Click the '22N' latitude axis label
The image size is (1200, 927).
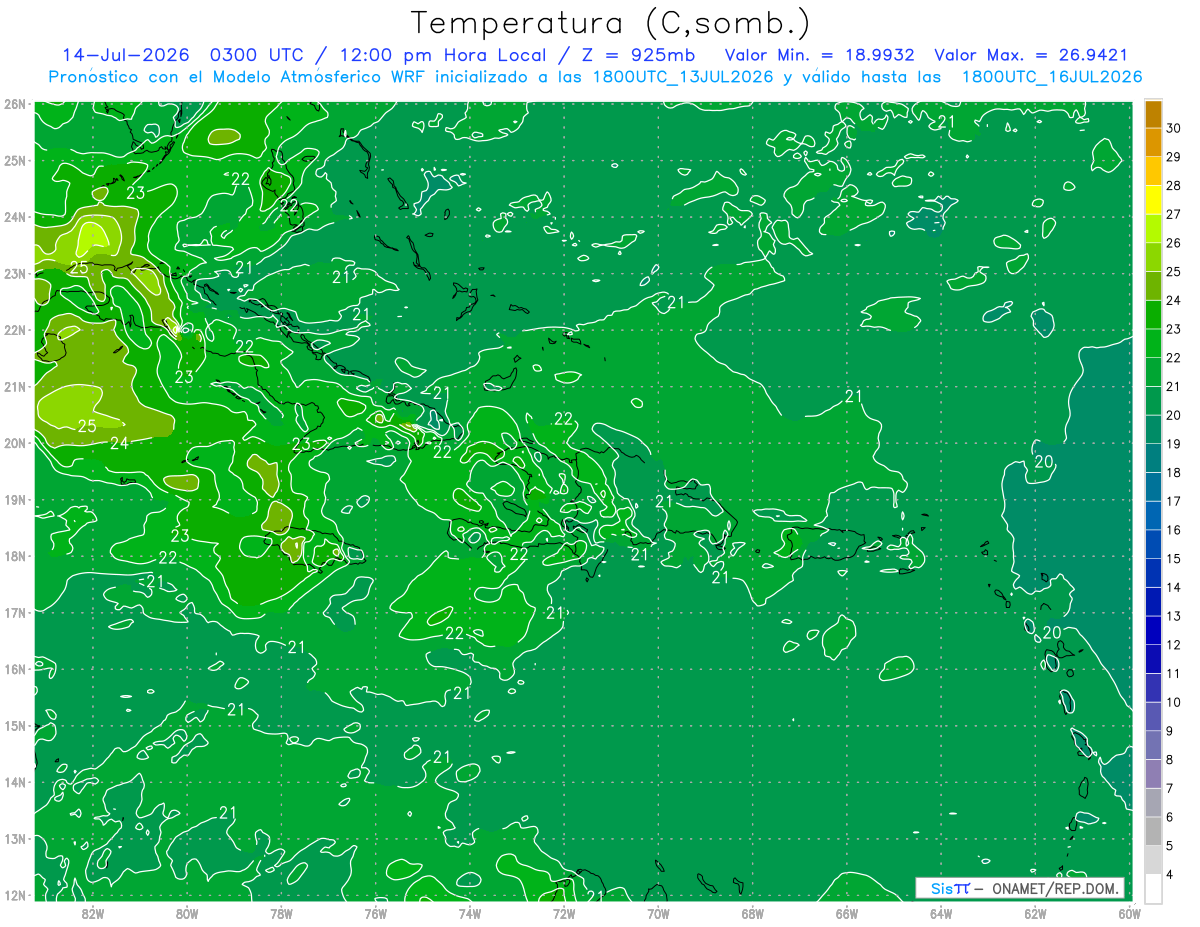pos(14,330)
